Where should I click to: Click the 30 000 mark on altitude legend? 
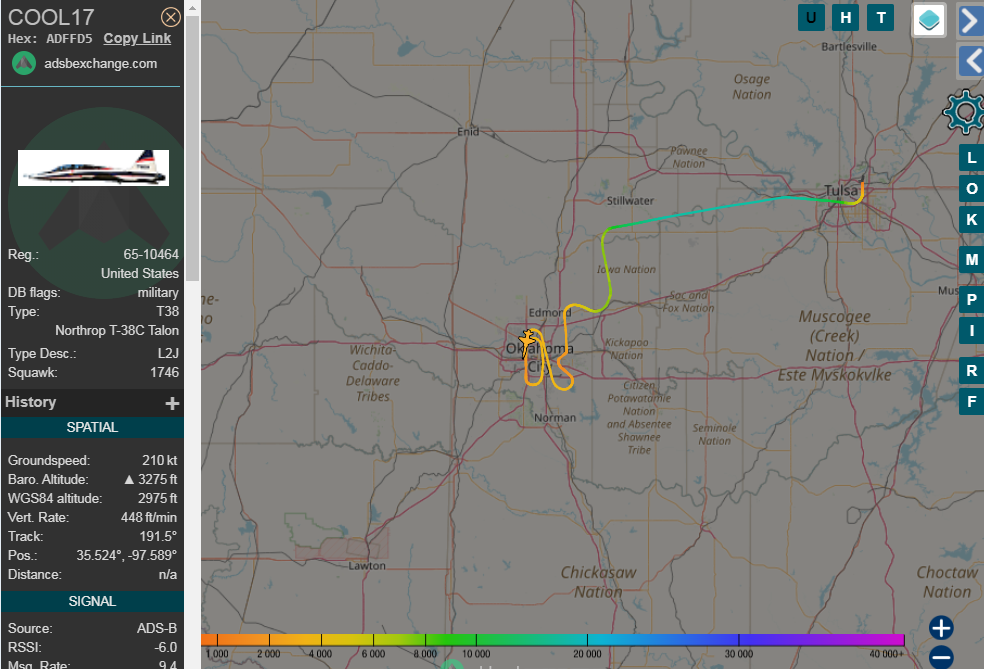tap(739, 653)
